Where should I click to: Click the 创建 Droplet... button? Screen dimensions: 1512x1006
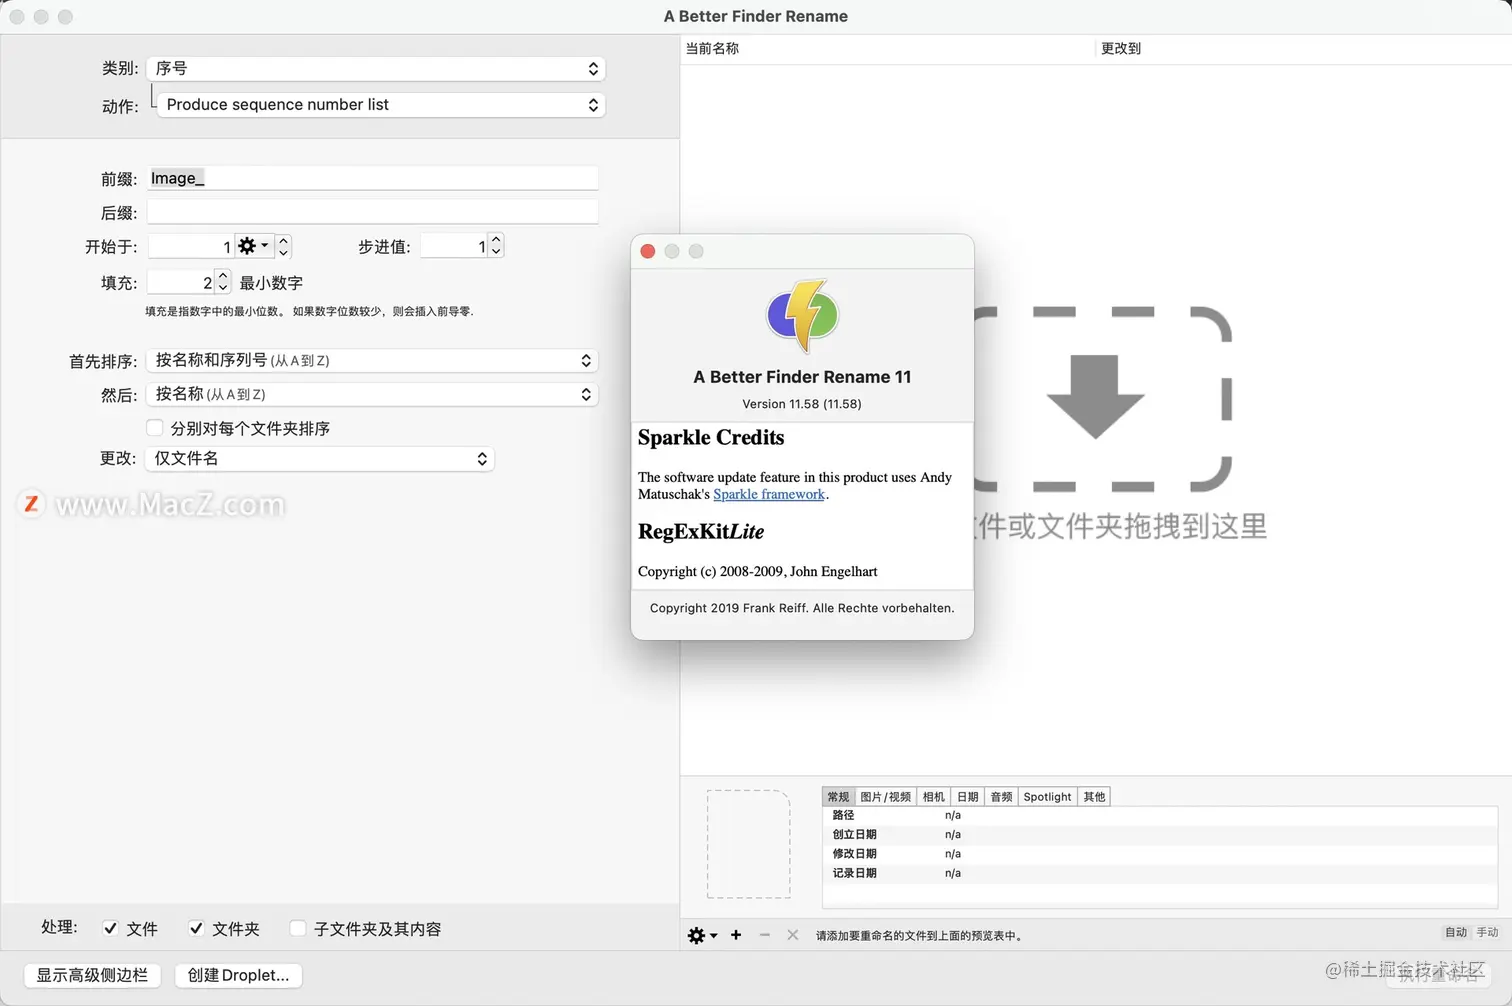tap(238, 975)
